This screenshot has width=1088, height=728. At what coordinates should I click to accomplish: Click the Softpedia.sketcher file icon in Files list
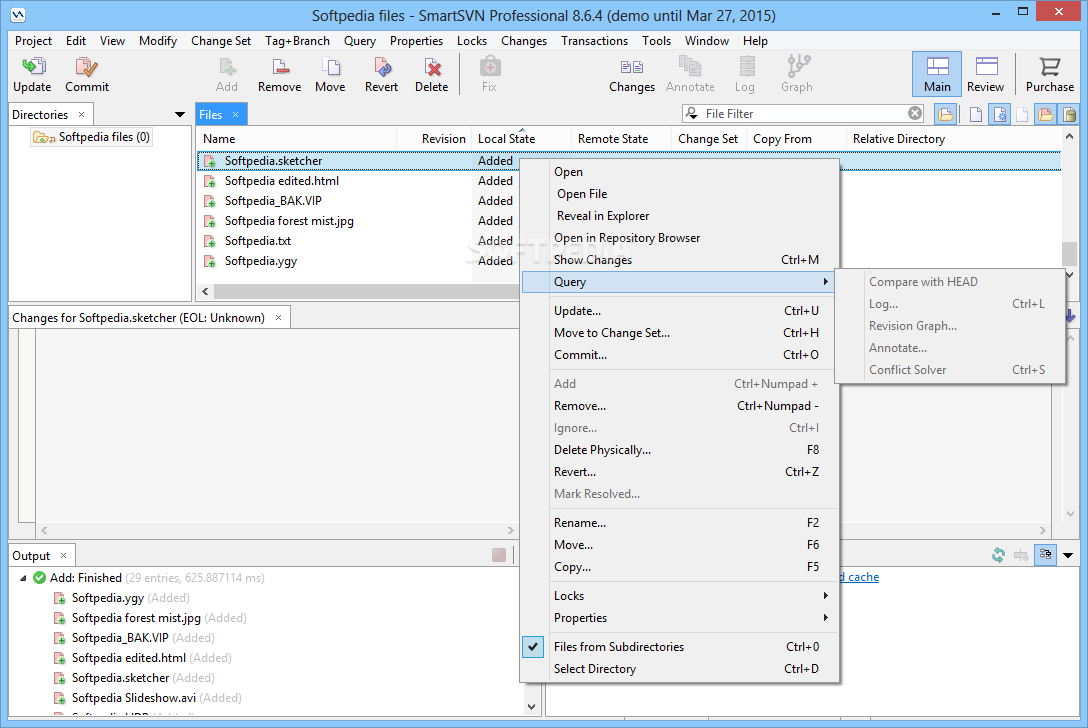pyautogui.click(x=210, y=161)
